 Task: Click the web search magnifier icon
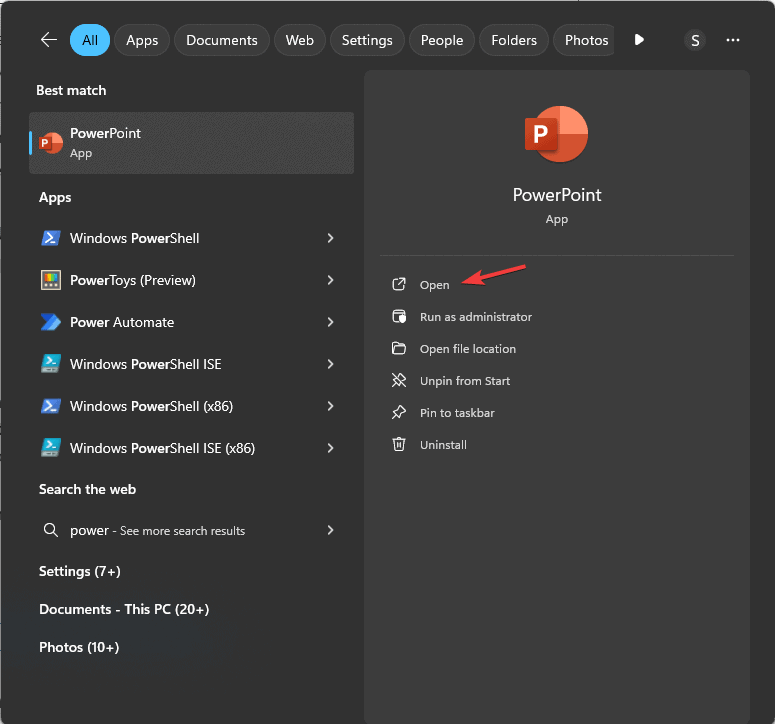(x=50, y=530)
